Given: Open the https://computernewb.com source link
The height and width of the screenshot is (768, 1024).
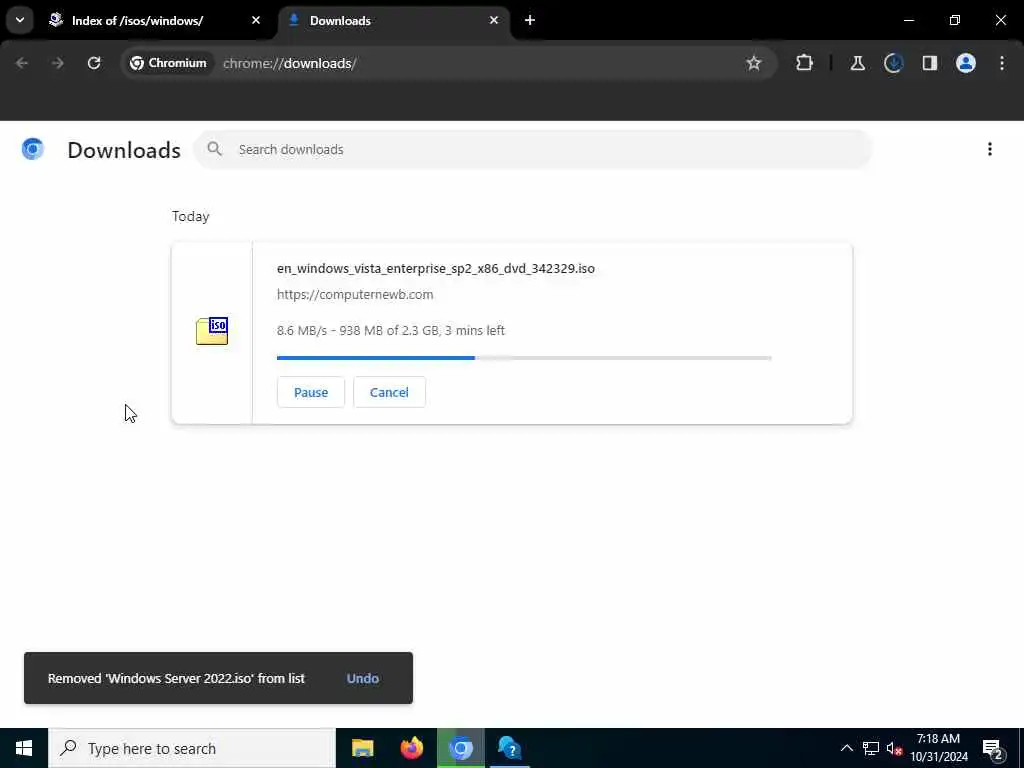Looking at the screenshot, I should pyautogui.click(x=355, y=295).
